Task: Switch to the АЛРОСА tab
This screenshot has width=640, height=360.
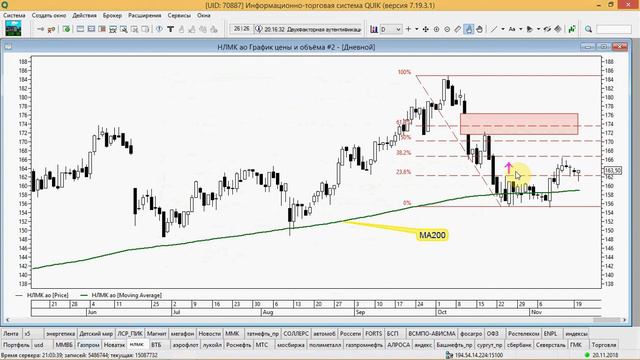Action: coord(398,345)
